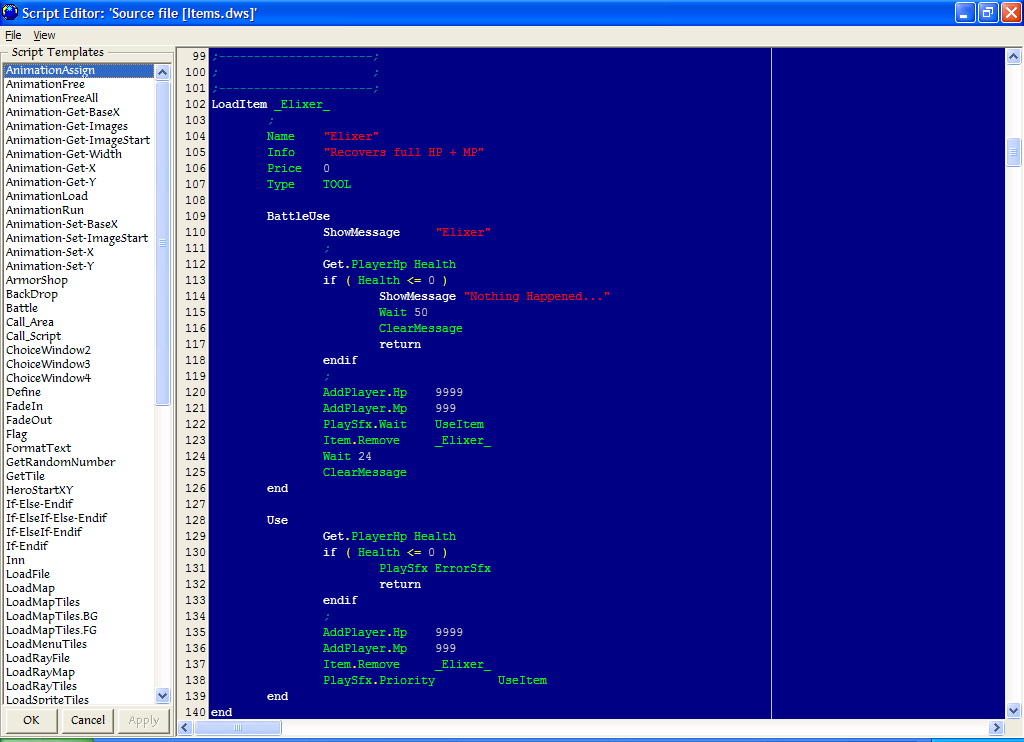The height and width of the screenshot is (742, 1024).
Task: Click code editor vertical scroll down arrow
Action: click(1013, 710)
